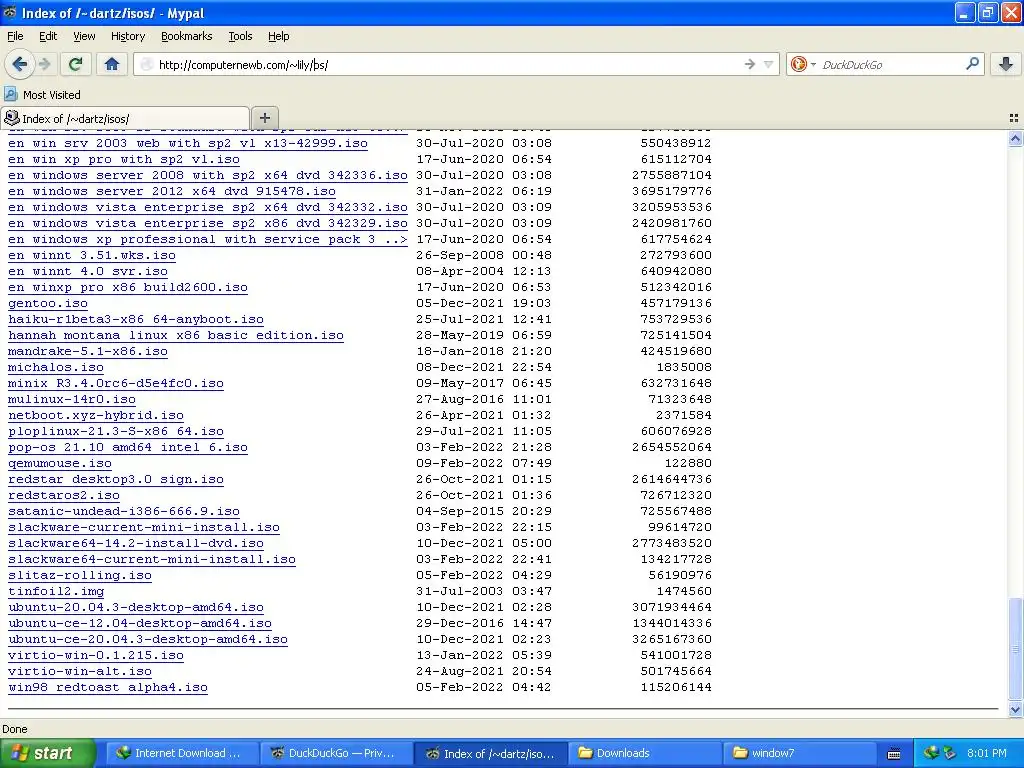
Task: Open the window7 folder taskbar button
Action: [798, 753]
